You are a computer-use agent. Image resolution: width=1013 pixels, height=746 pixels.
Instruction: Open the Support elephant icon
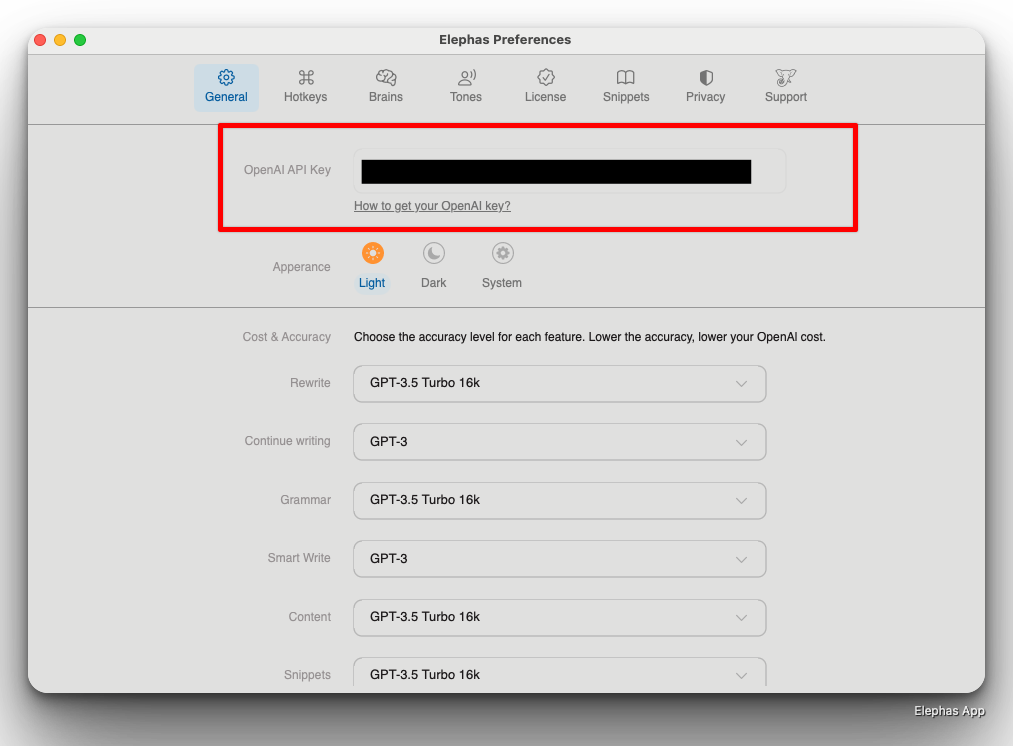(x=786, y=78)
